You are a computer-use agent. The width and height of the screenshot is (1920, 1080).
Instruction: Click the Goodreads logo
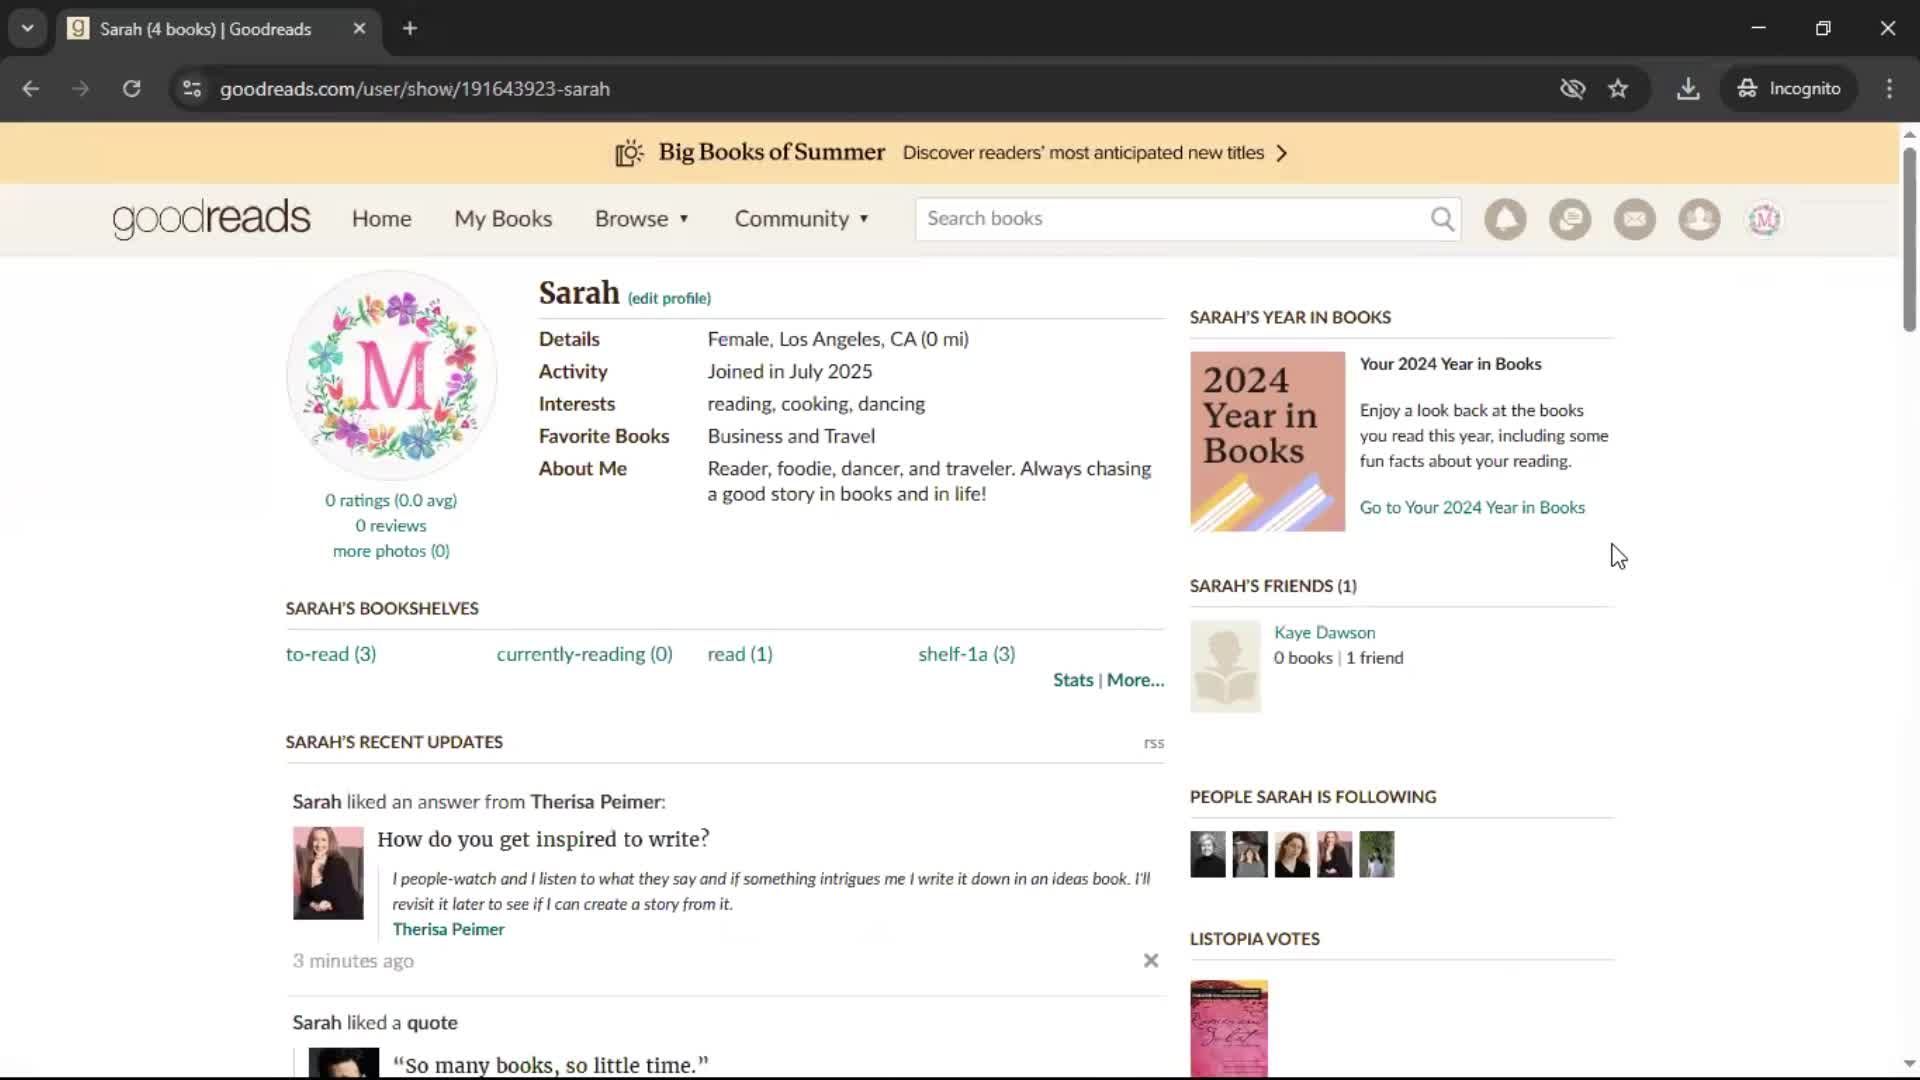pos(211,218)
